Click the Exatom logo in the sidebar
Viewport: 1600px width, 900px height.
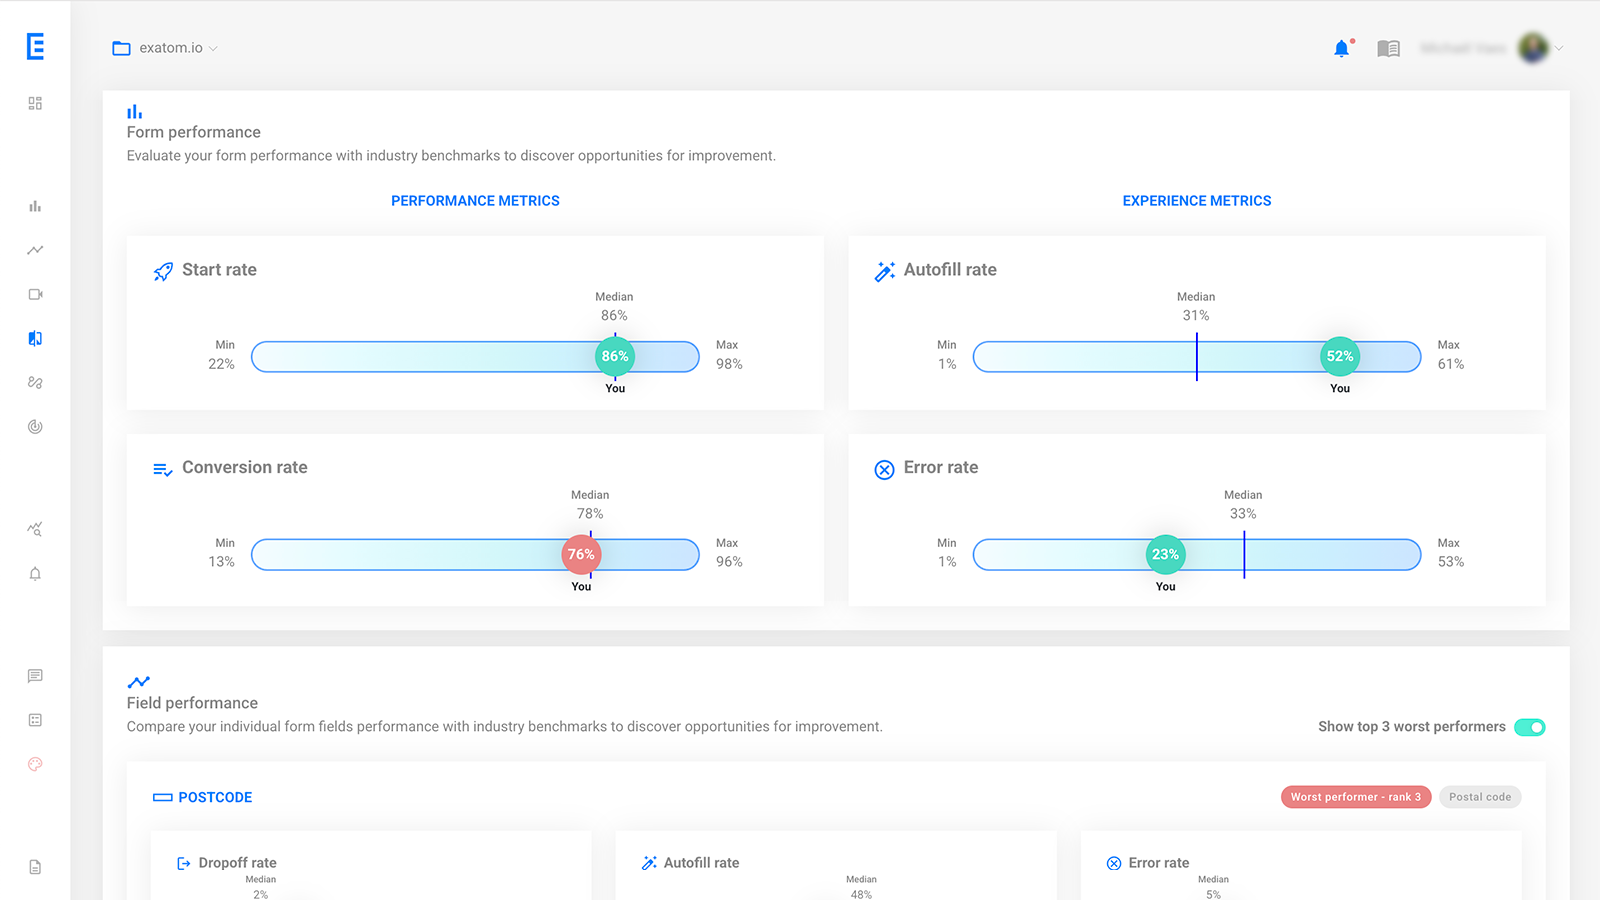coord(35,46)
